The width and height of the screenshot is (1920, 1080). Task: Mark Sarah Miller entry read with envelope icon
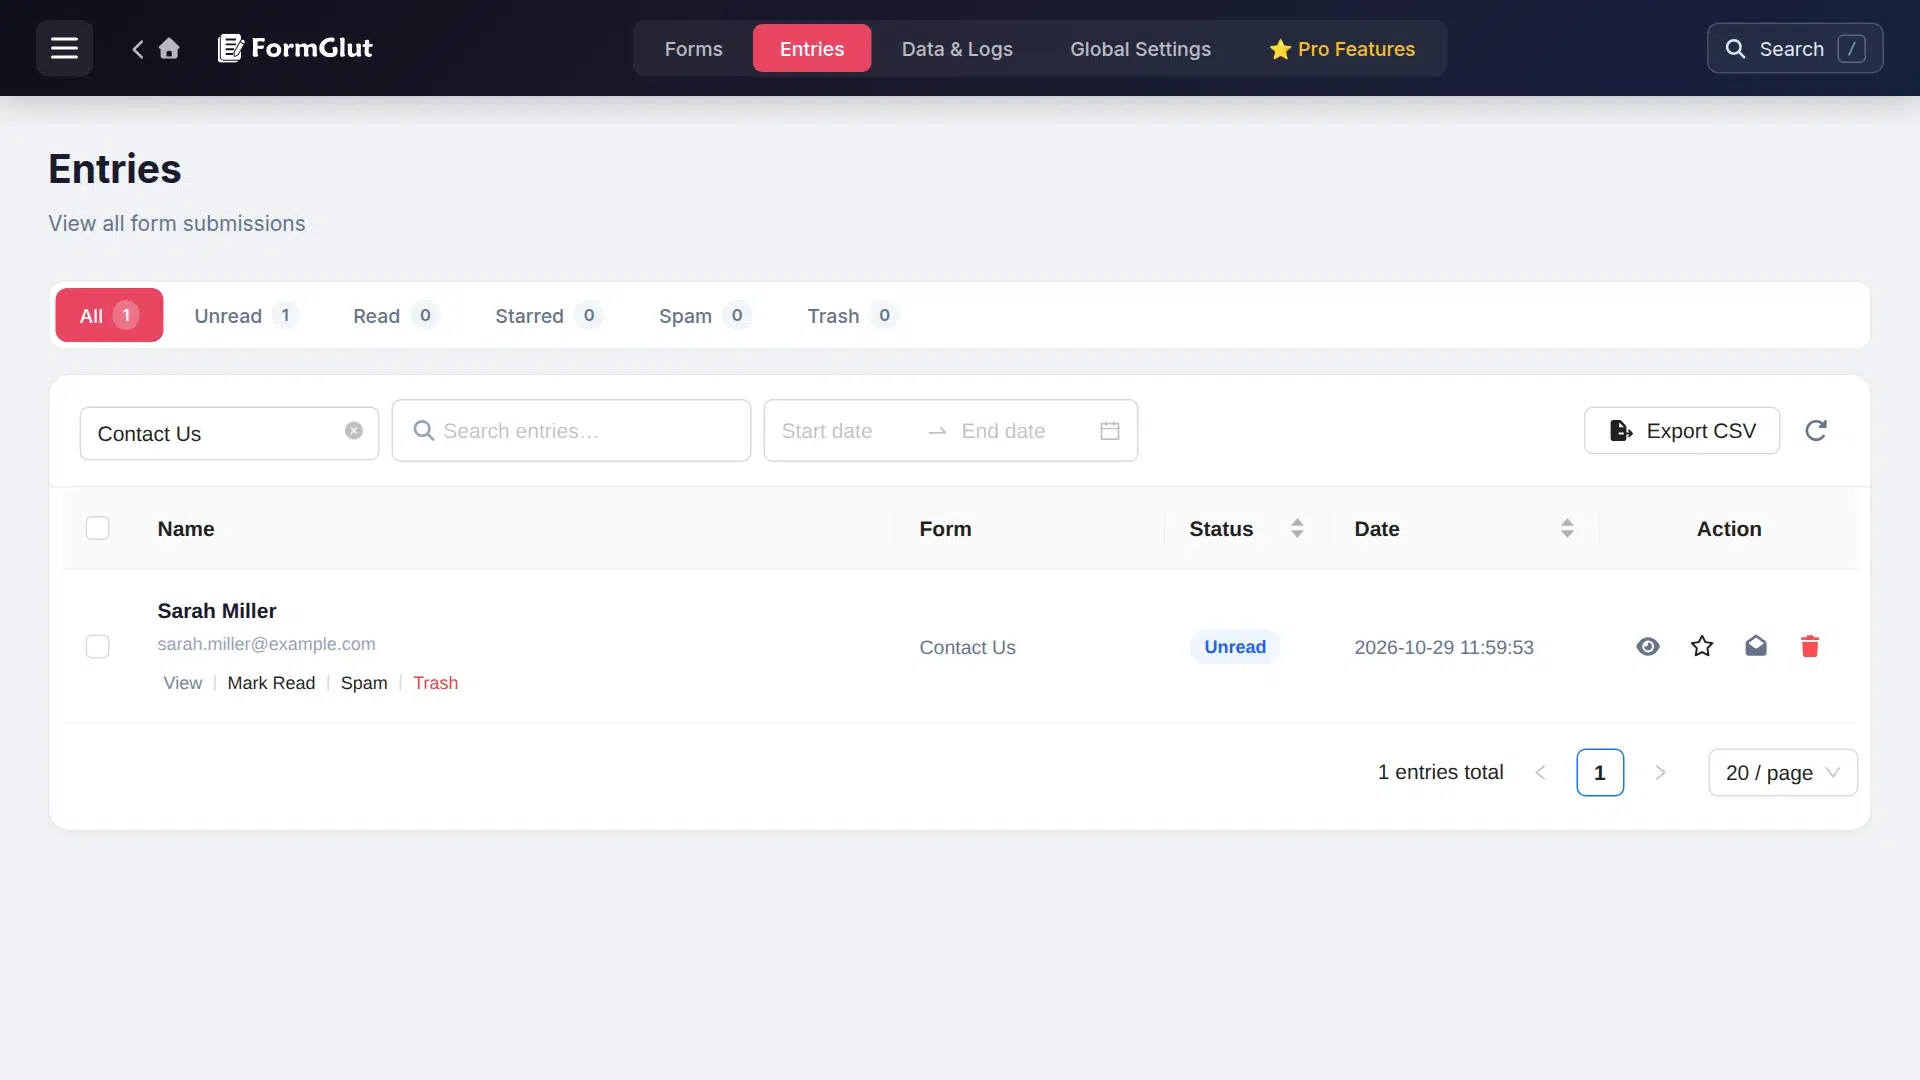tap(1756, 647)
